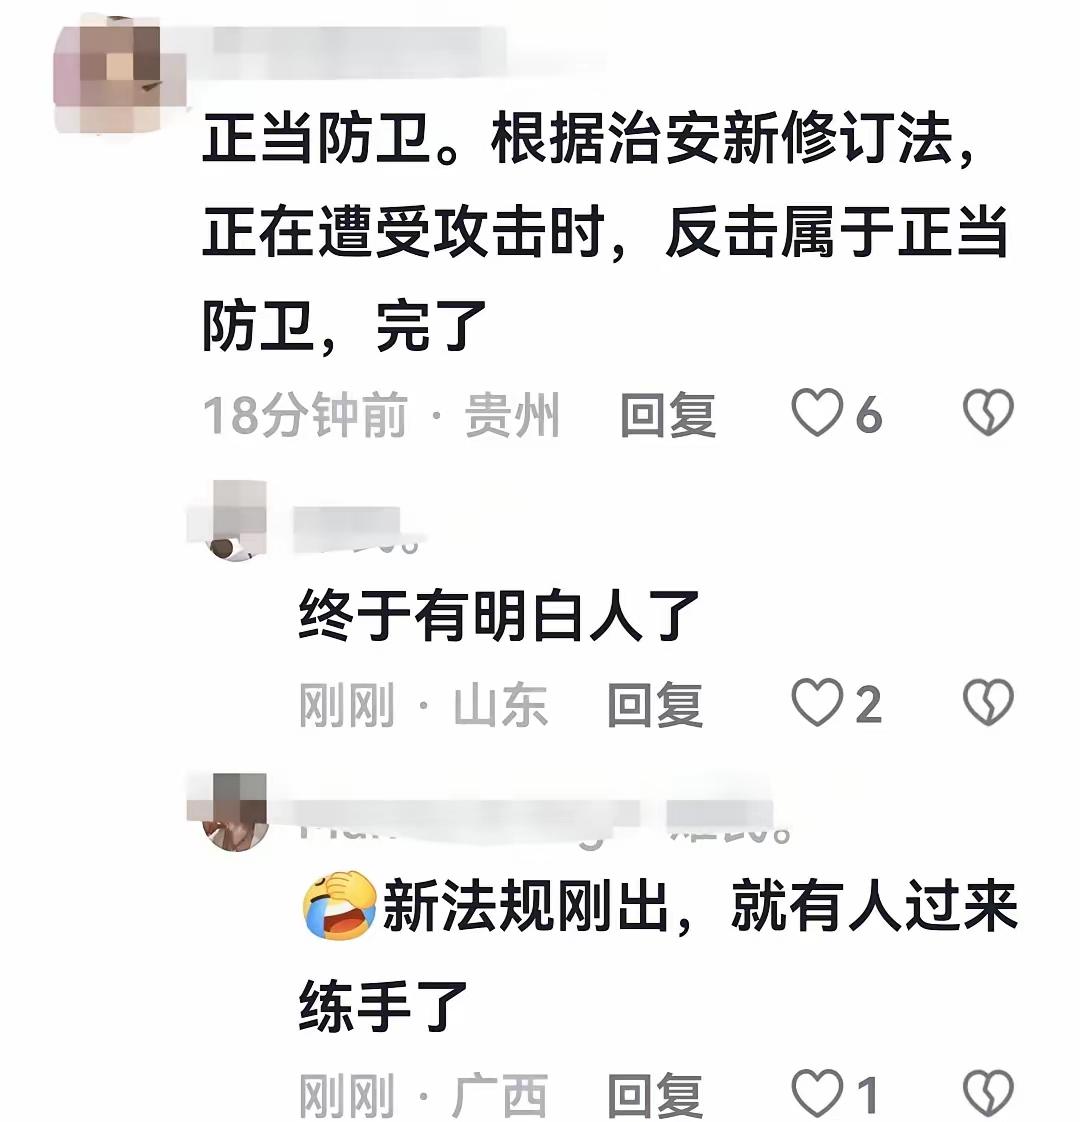Select the reply text 终于有明白人了
The height and width of the screenshot is (1122, 1080).
pos(498,615)
